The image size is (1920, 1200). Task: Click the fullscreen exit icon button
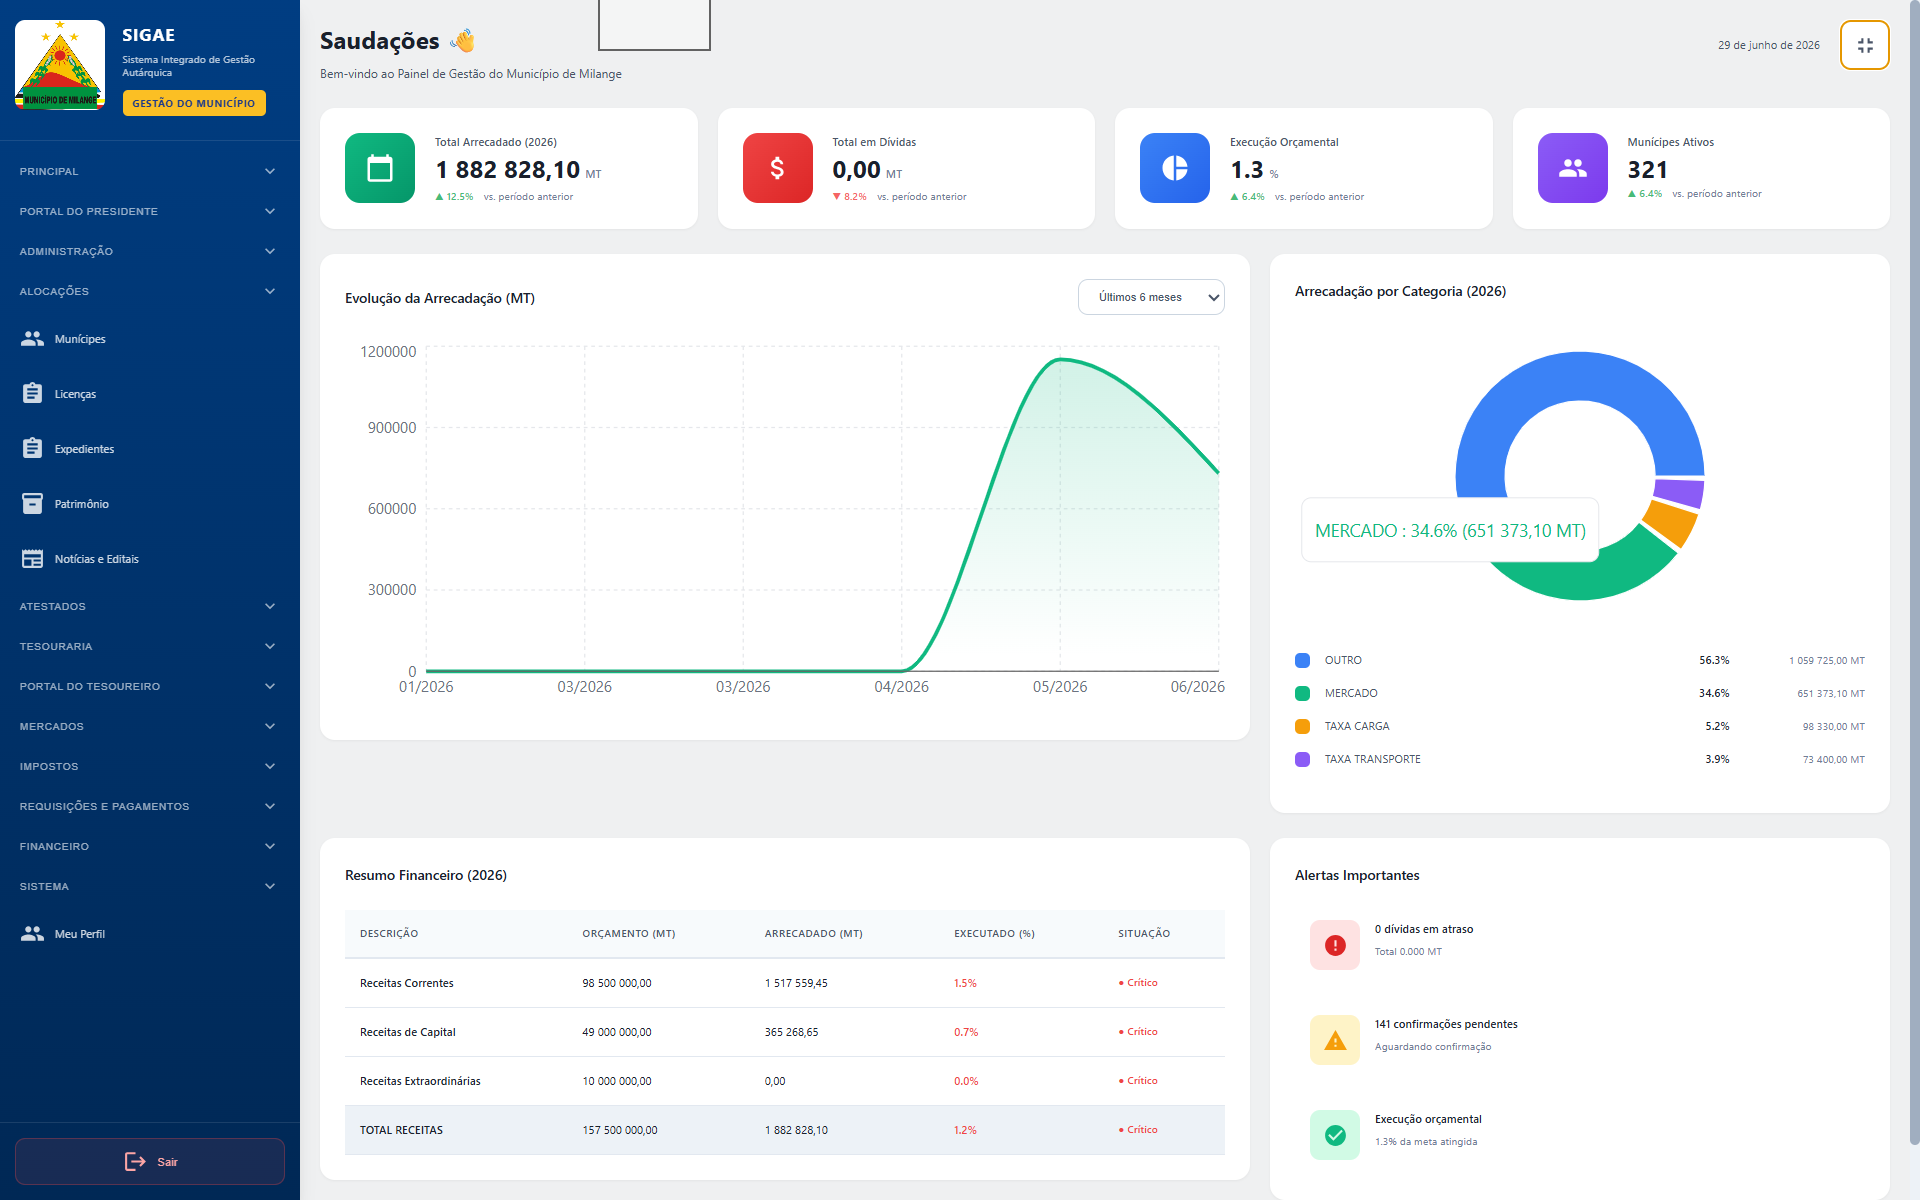point(1864,45)
